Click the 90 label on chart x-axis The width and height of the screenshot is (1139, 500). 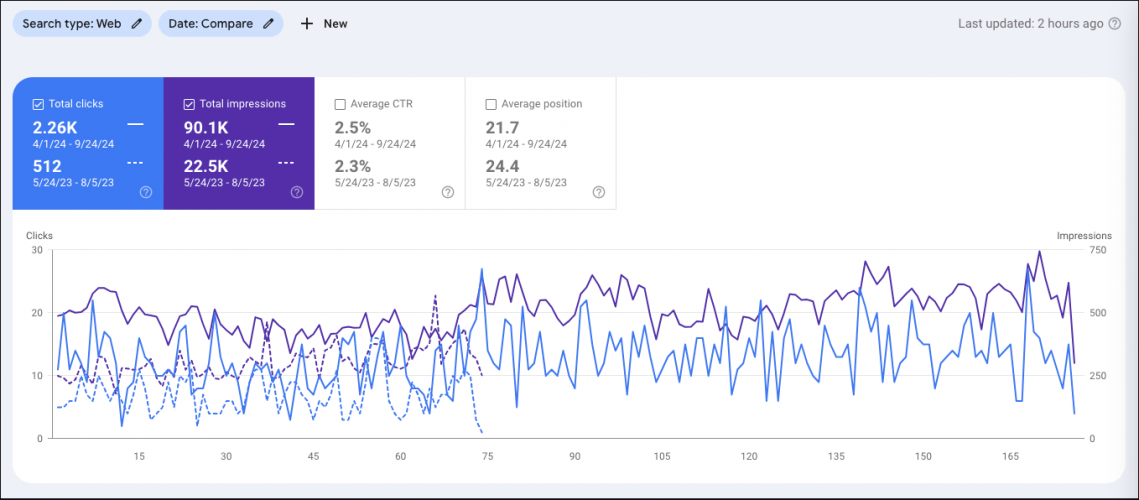574,457
